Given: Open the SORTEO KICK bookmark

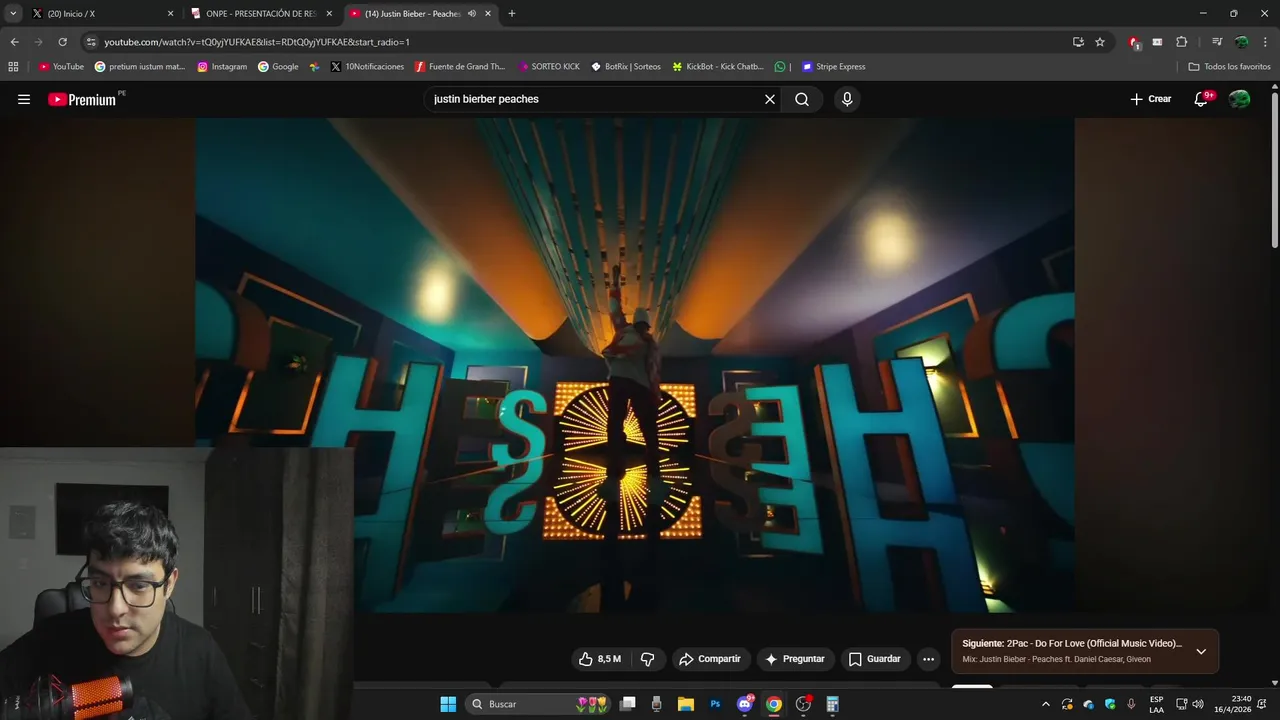Looking at the screenshot, I should (549, 67).
